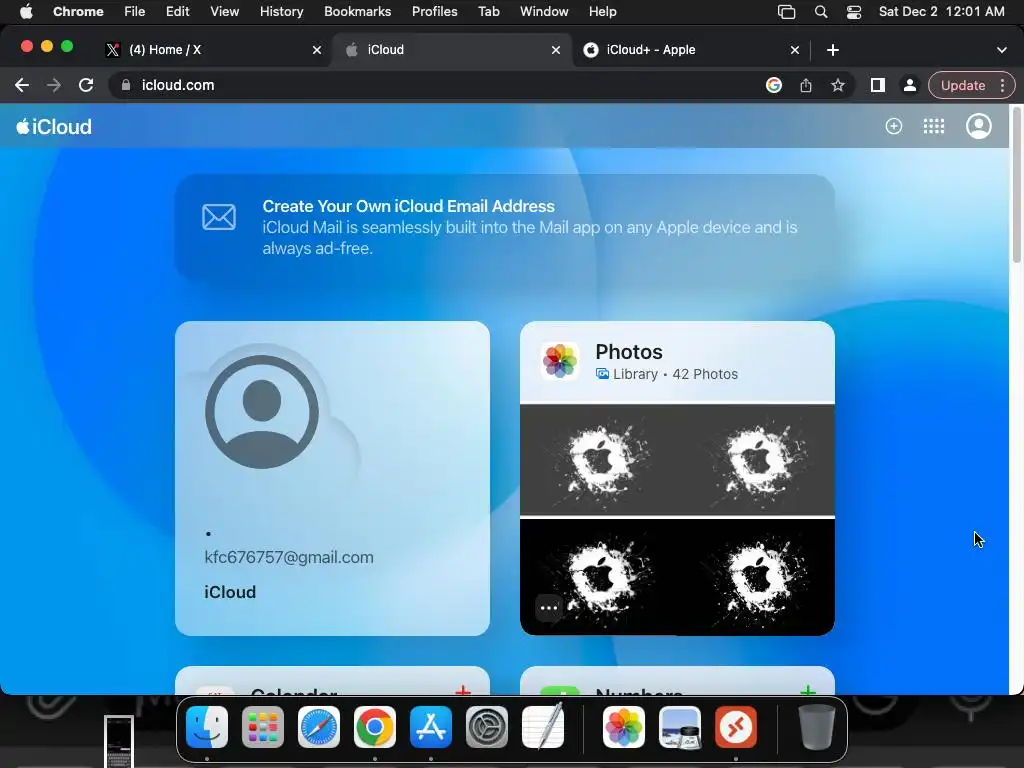The width and height of the screenshot is (1024, 768).
Task: Open Create Your Own iCloud Email Address banner
Action: 505,227
